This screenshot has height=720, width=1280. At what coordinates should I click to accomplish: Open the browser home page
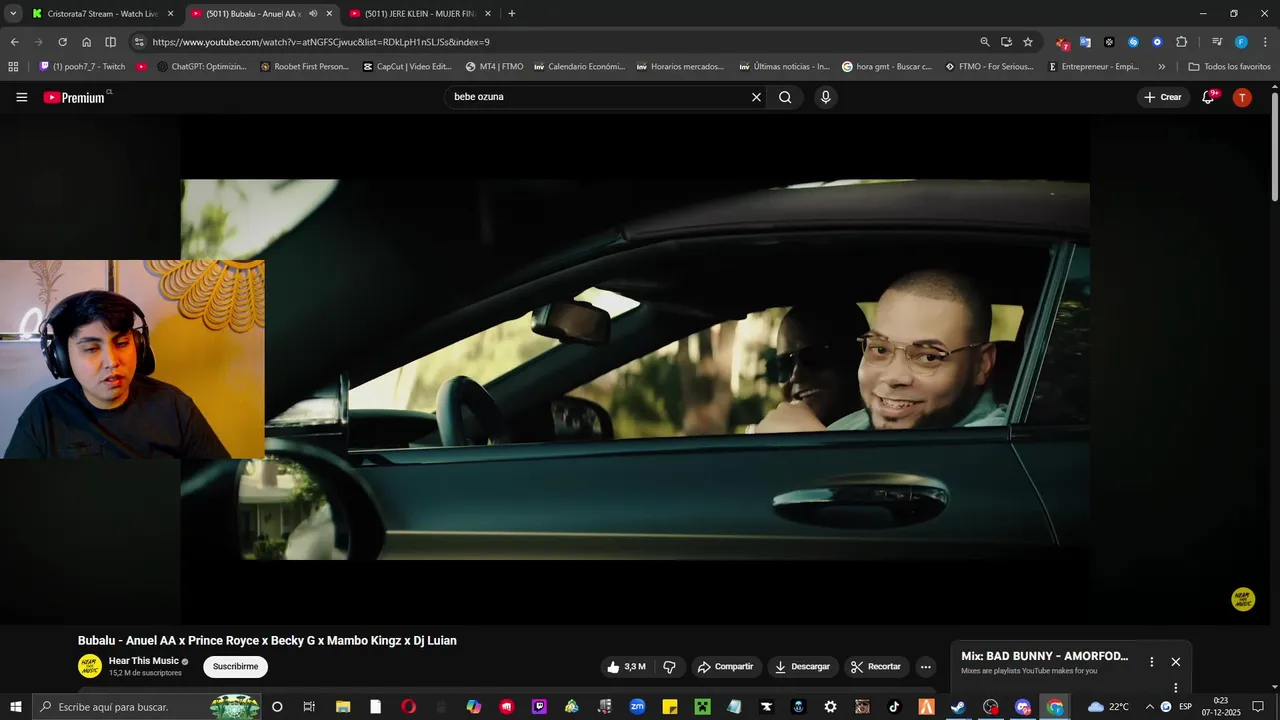point(86,42)
